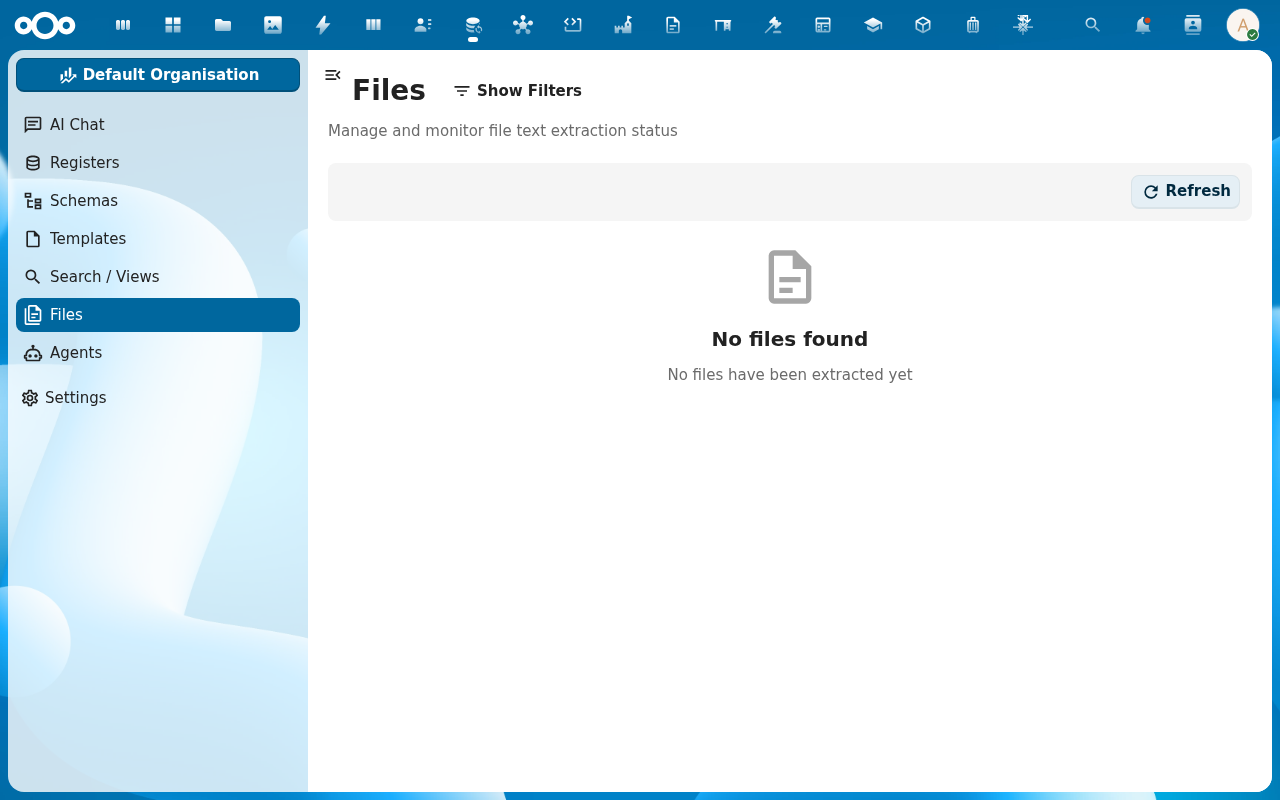Open the code brackets app icon
This screenshot has width=1280, height=800.
click(x=573, y=25)
